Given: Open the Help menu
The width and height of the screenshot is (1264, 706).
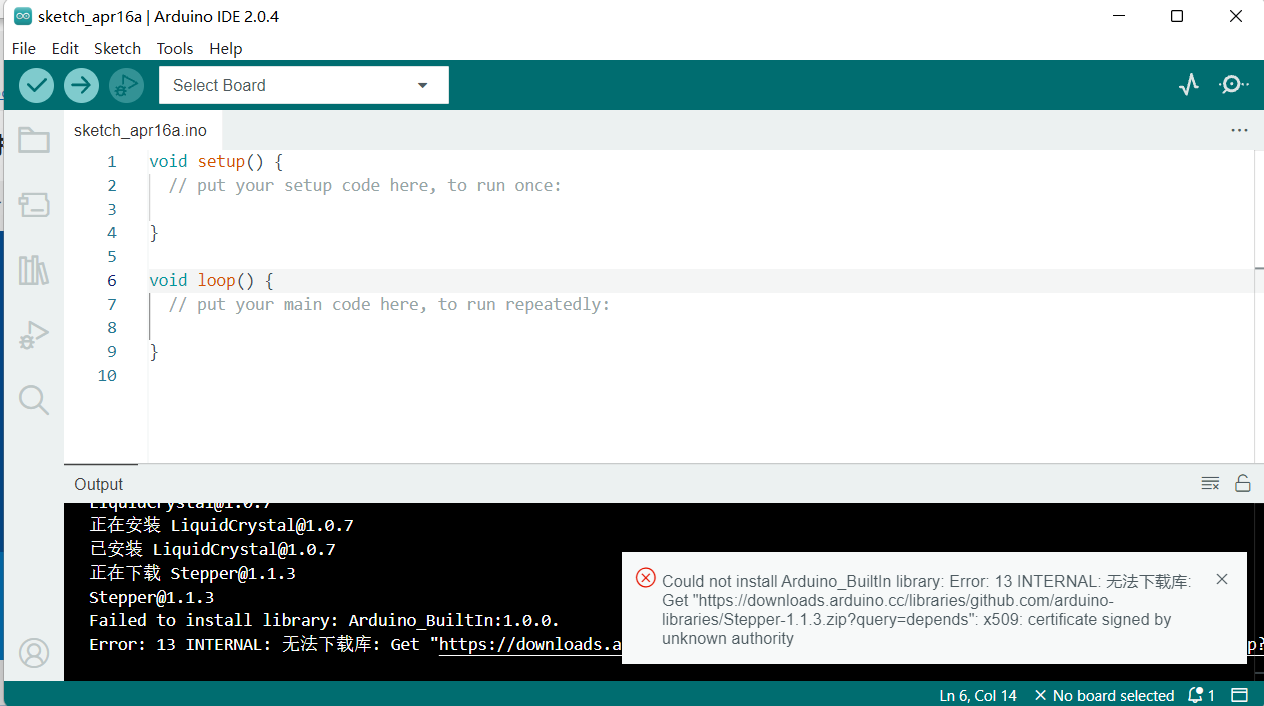Looking at the screenshot, I should click(226, 48).
